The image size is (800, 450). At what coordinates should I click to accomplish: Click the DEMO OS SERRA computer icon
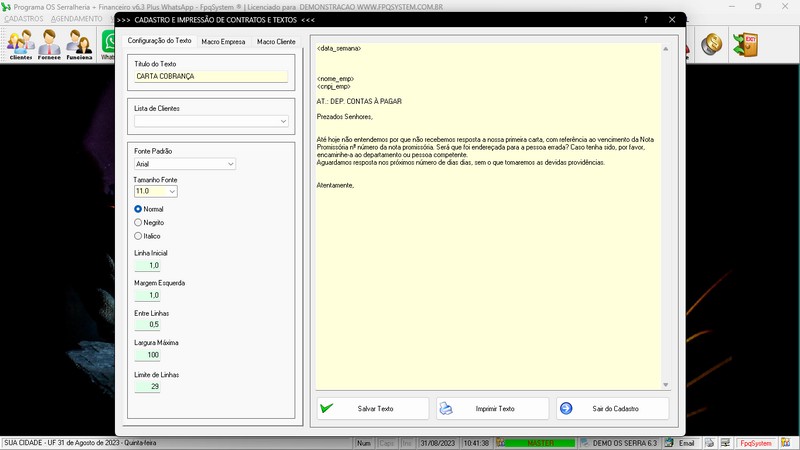[x=584, y=443]
